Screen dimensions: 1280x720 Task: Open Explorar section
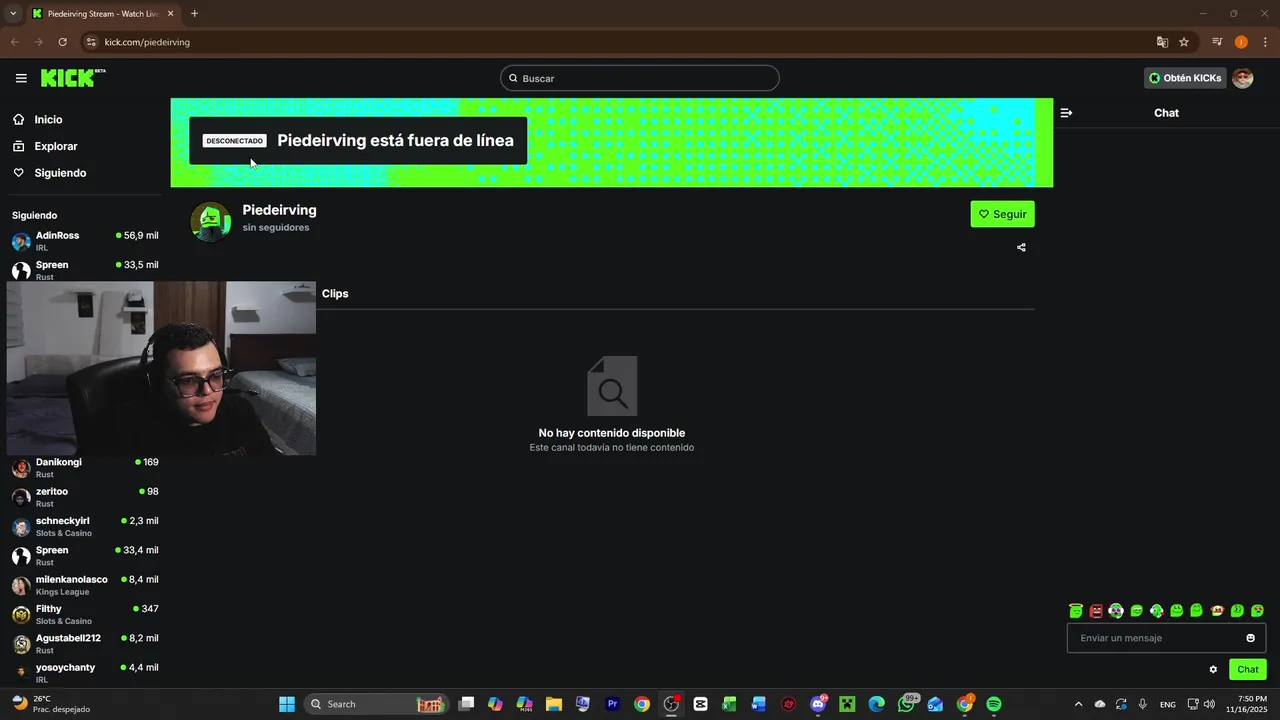tap(55, 146)
